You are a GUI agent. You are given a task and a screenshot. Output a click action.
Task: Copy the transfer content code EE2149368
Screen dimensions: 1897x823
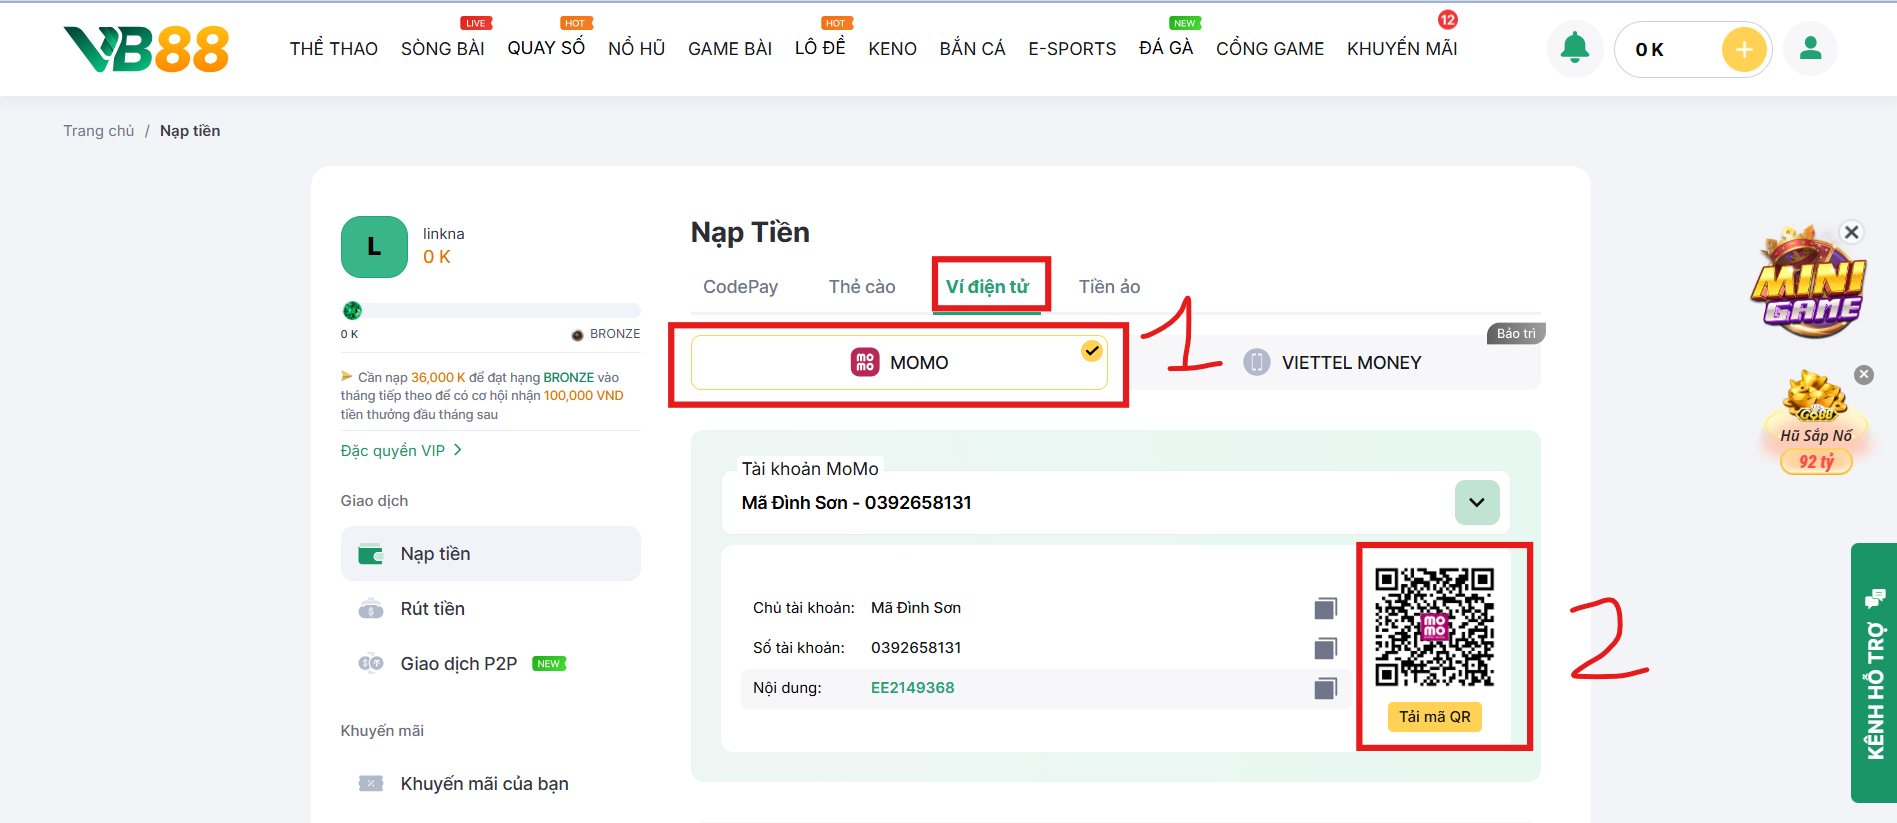tap(1325, 688)
